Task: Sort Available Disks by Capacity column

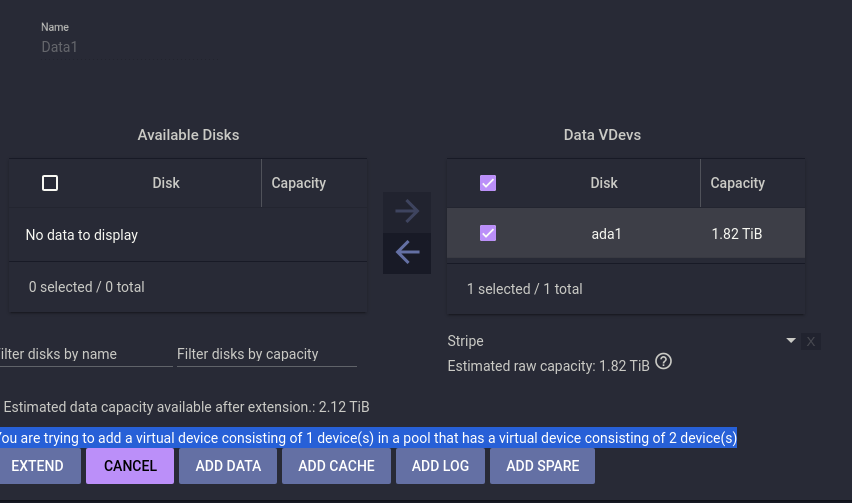Action: 298,183
